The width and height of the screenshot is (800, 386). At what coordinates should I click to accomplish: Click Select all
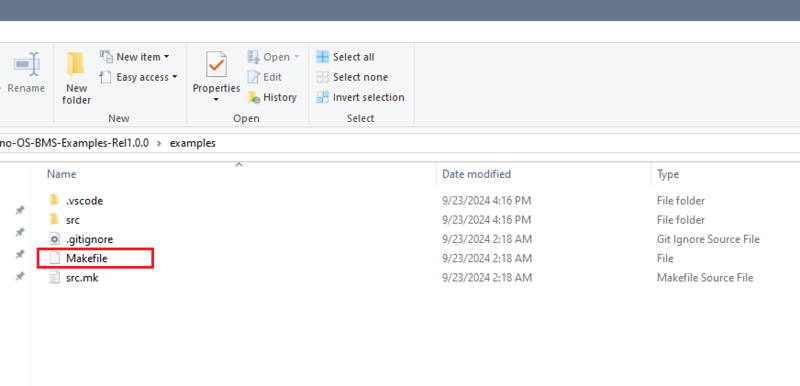pos(345,57)
